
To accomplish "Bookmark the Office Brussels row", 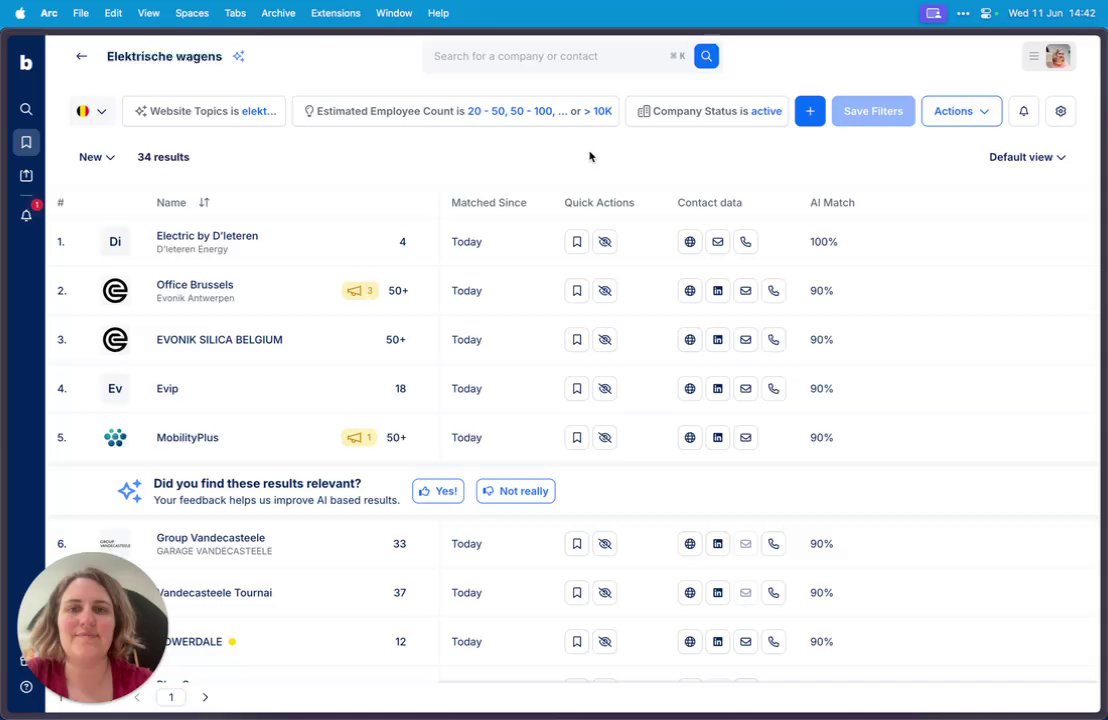I will (x=577, y=290).
